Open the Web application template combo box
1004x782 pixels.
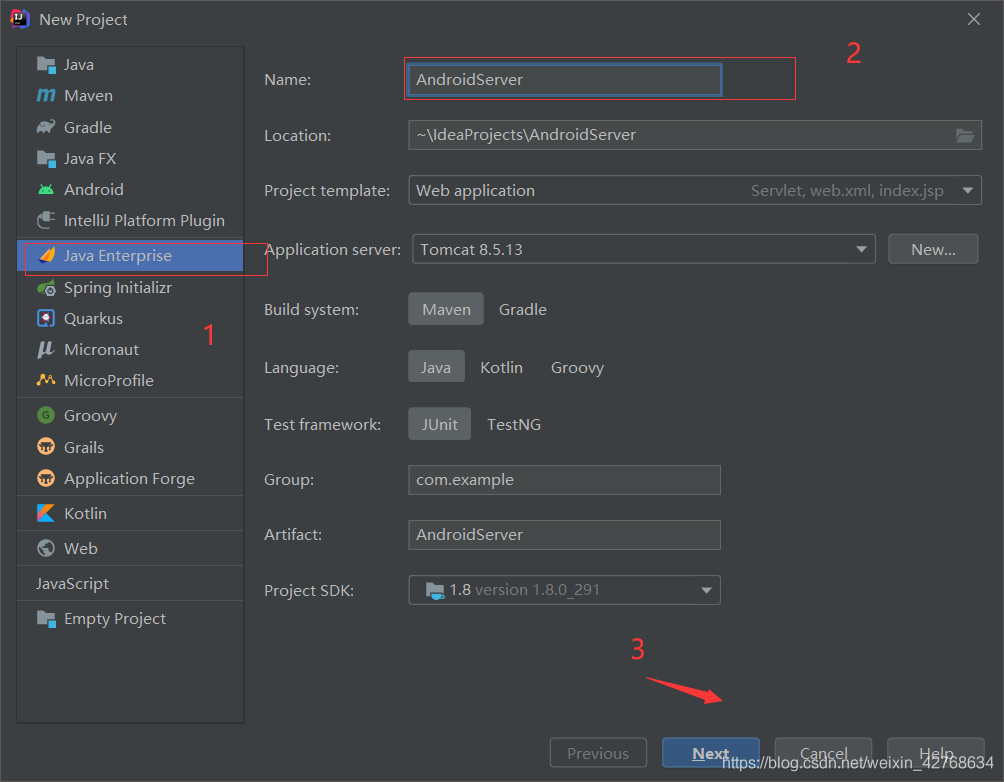(695, 190)
